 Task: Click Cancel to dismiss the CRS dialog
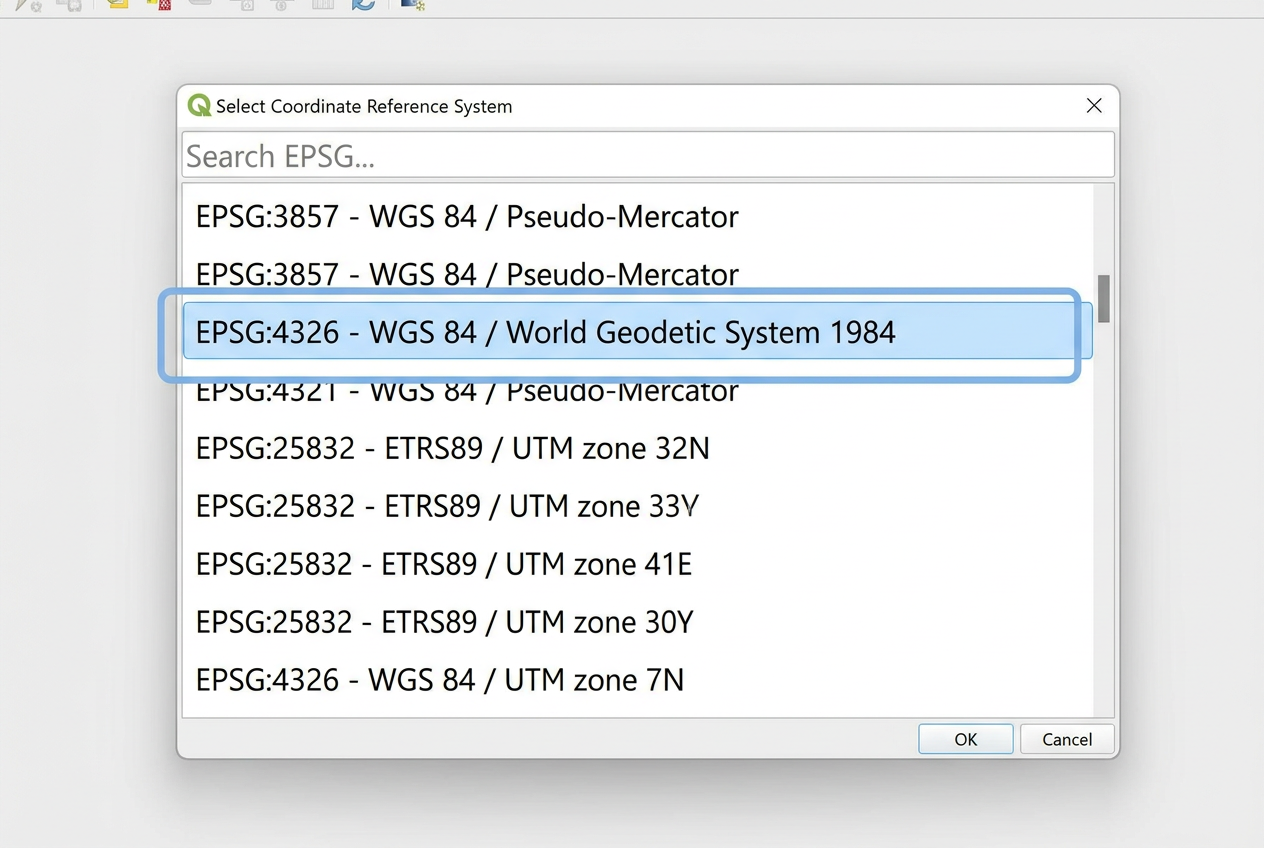[1067, 739]
